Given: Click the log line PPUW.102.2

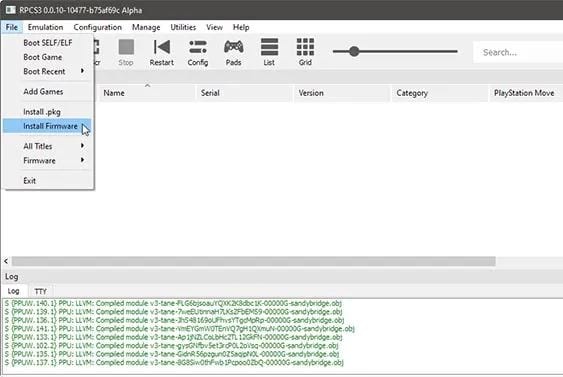Looking at the screenshot, I should pyautogui.click(x=171, y=346).
